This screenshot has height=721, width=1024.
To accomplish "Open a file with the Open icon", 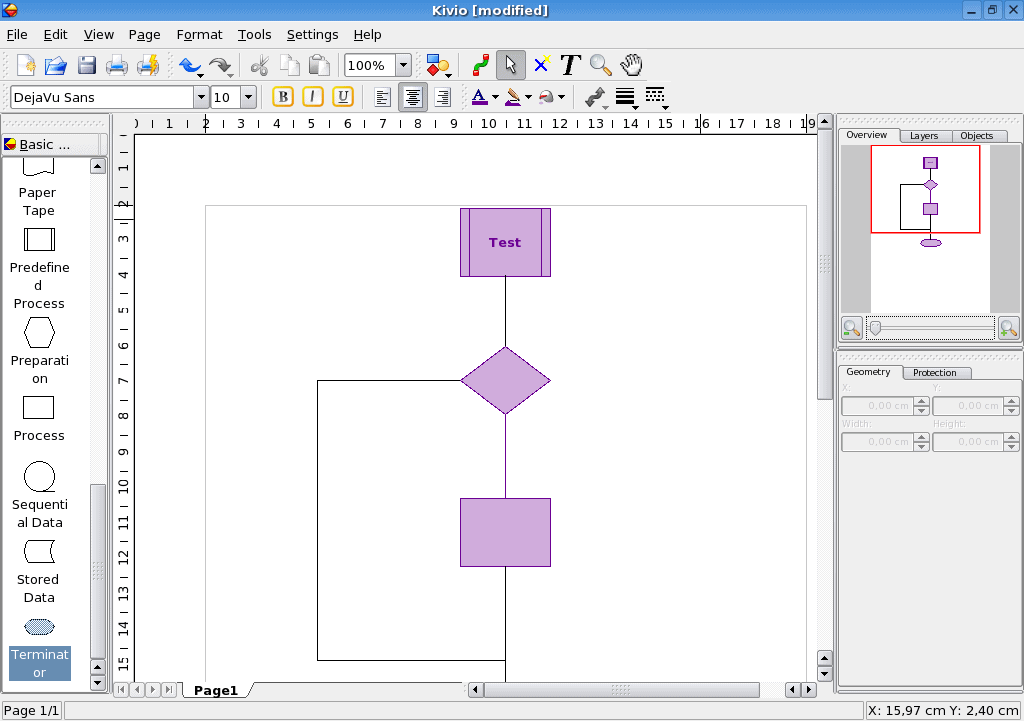I will (x=56, y=65).
